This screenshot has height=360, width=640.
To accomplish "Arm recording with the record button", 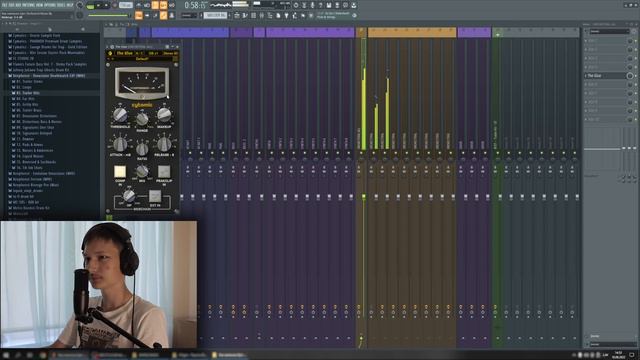I will click(115, 5).
